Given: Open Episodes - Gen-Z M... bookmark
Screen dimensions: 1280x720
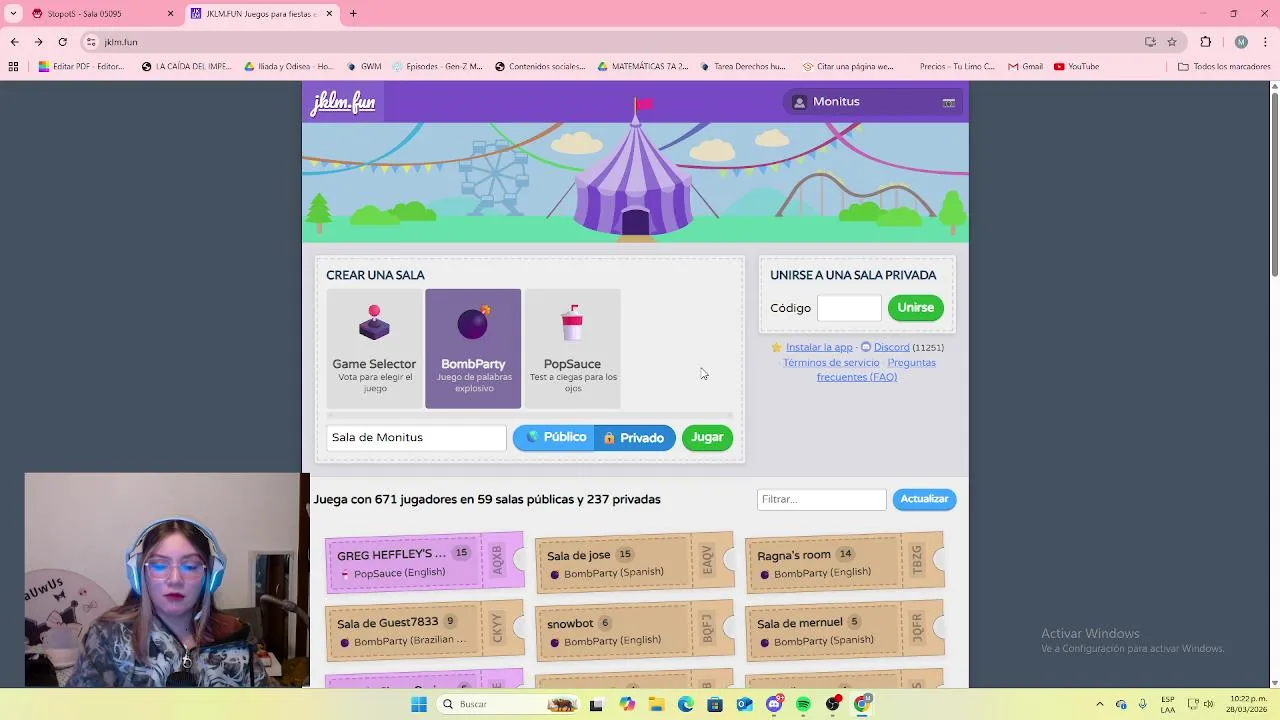Looking at the screenshot, I should [x=438, y=67].
